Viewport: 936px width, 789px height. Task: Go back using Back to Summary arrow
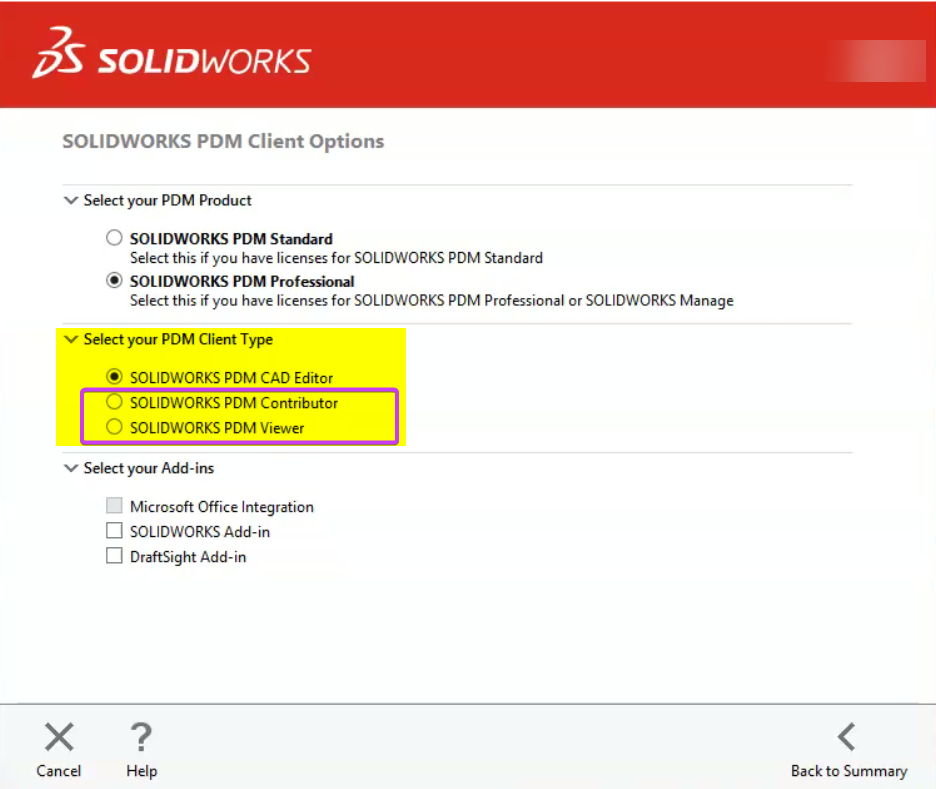[847, 736]
